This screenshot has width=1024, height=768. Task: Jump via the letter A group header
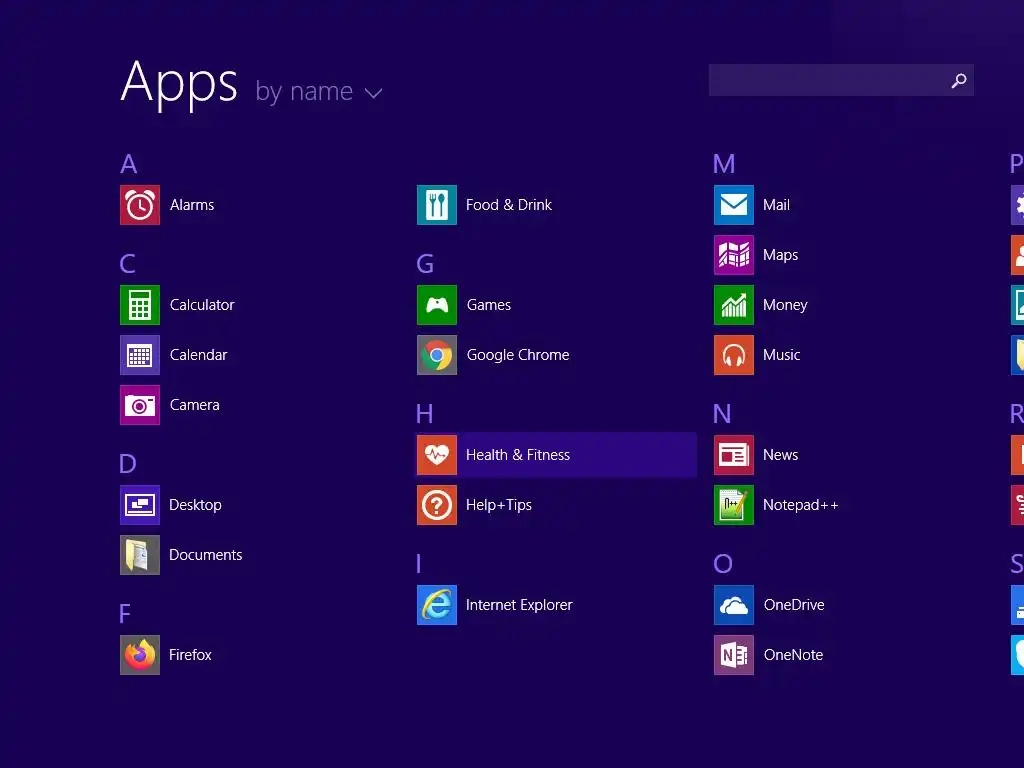pyautogui.click(x=129, y=164)
